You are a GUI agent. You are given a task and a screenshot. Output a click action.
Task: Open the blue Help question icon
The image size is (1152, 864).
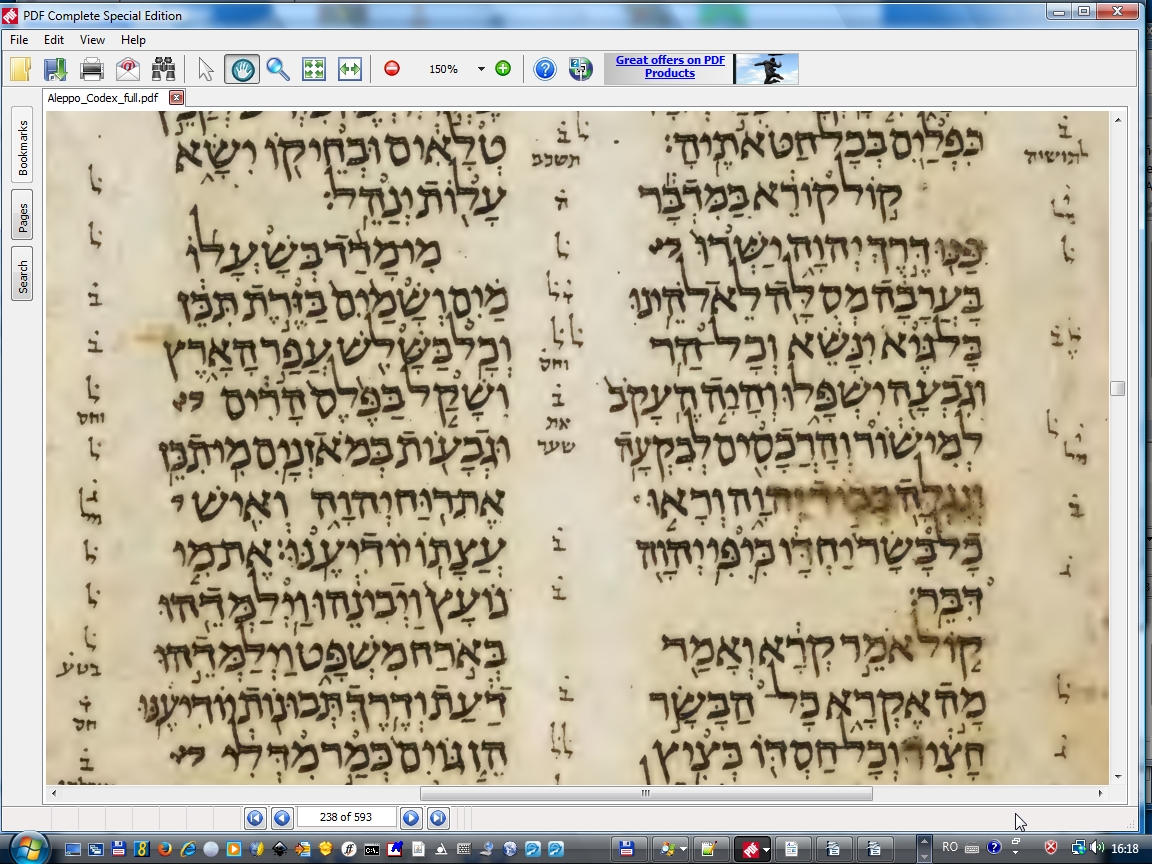coord(545,69)
